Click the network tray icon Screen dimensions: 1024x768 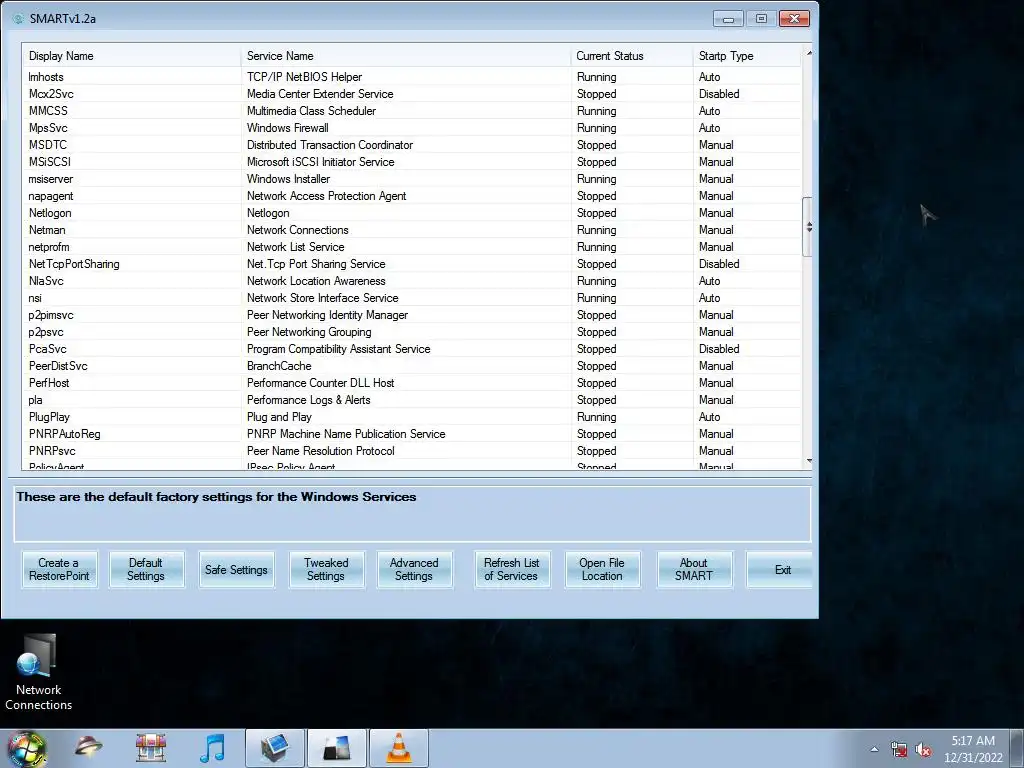899,750
